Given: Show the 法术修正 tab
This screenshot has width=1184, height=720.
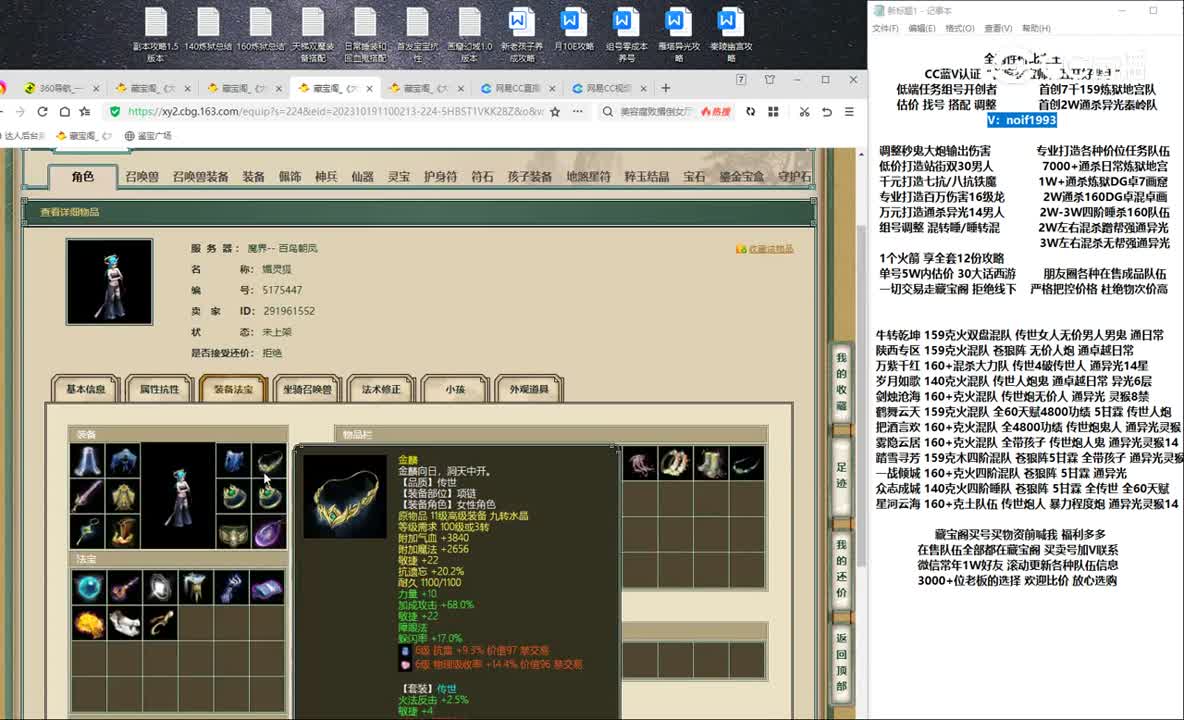Looking at the screenshot, I should (381, 389).
